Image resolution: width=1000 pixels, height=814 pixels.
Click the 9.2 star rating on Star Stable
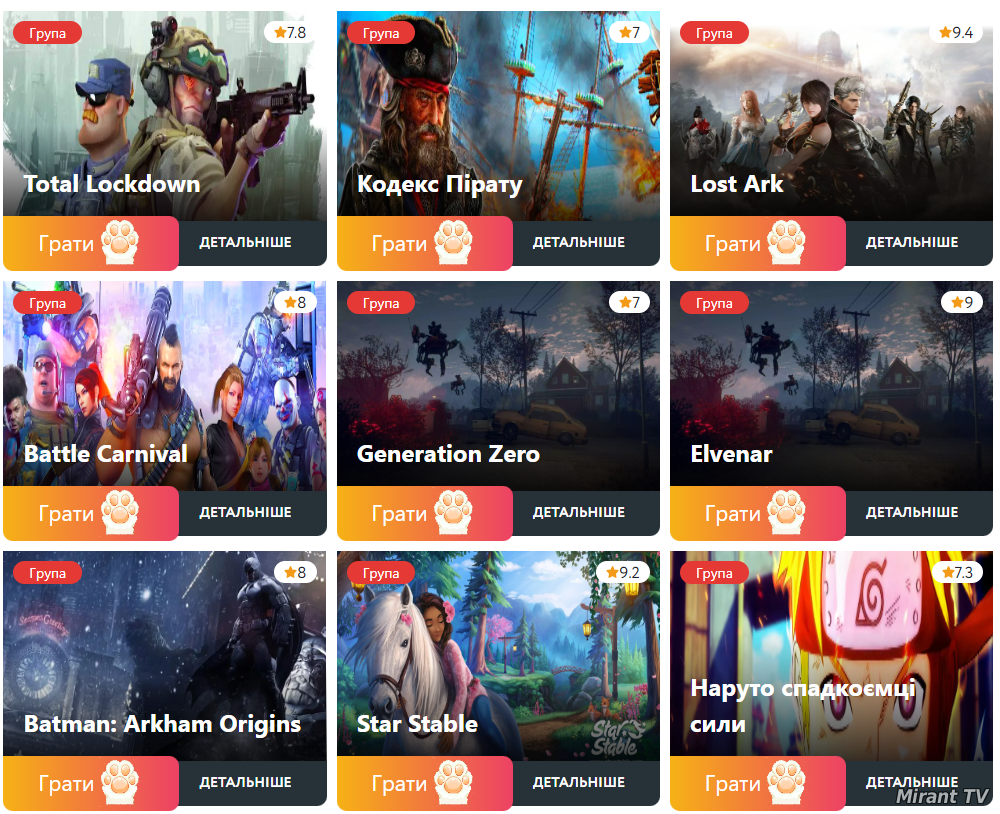[x=623, y=572]
